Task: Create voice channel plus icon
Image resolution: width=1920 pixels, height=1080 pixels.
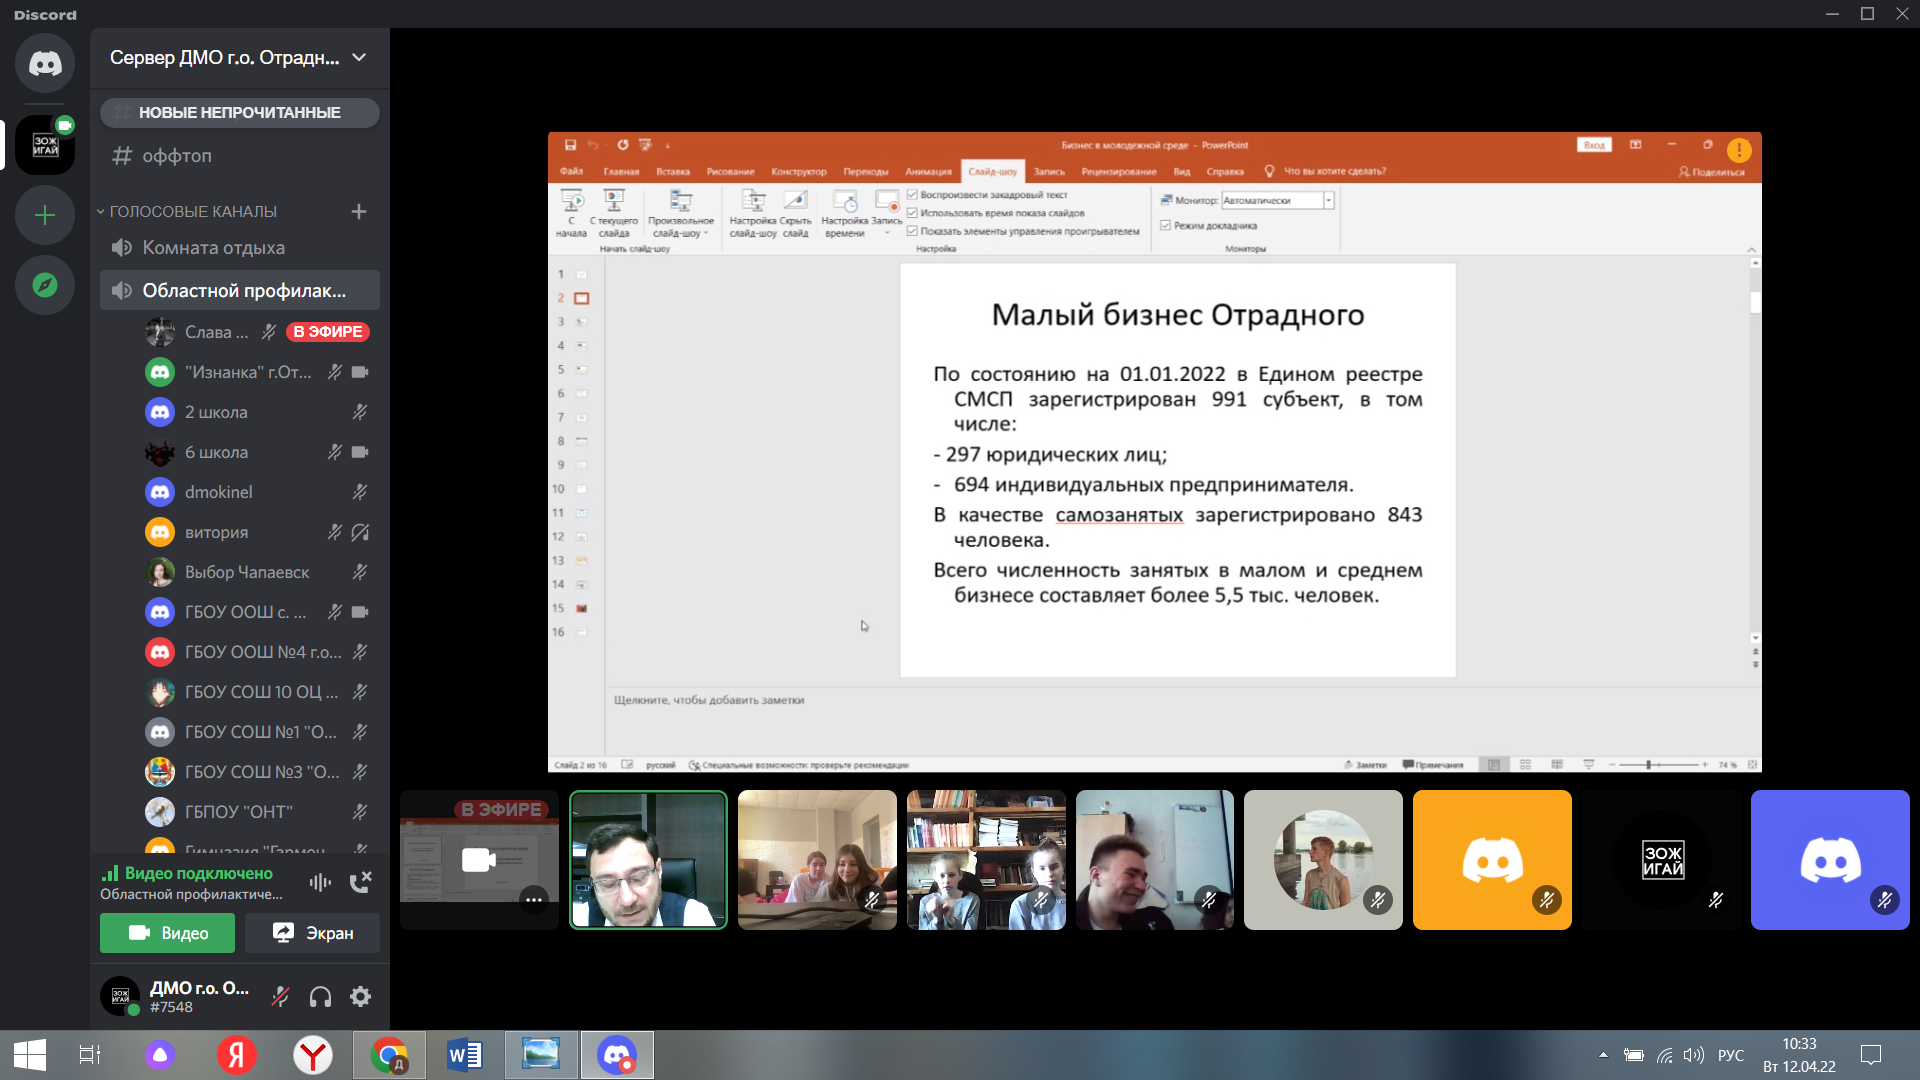Action: click(359, 211)
